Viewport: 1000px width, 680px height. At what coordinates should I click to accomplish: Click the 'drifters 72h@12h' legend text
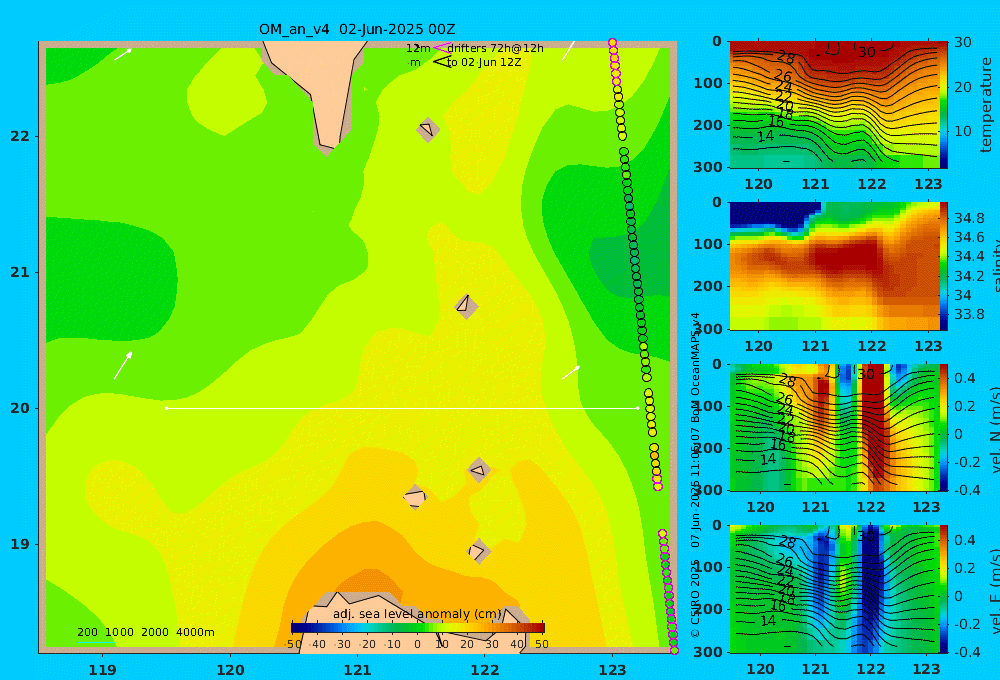tap(495, 48)
